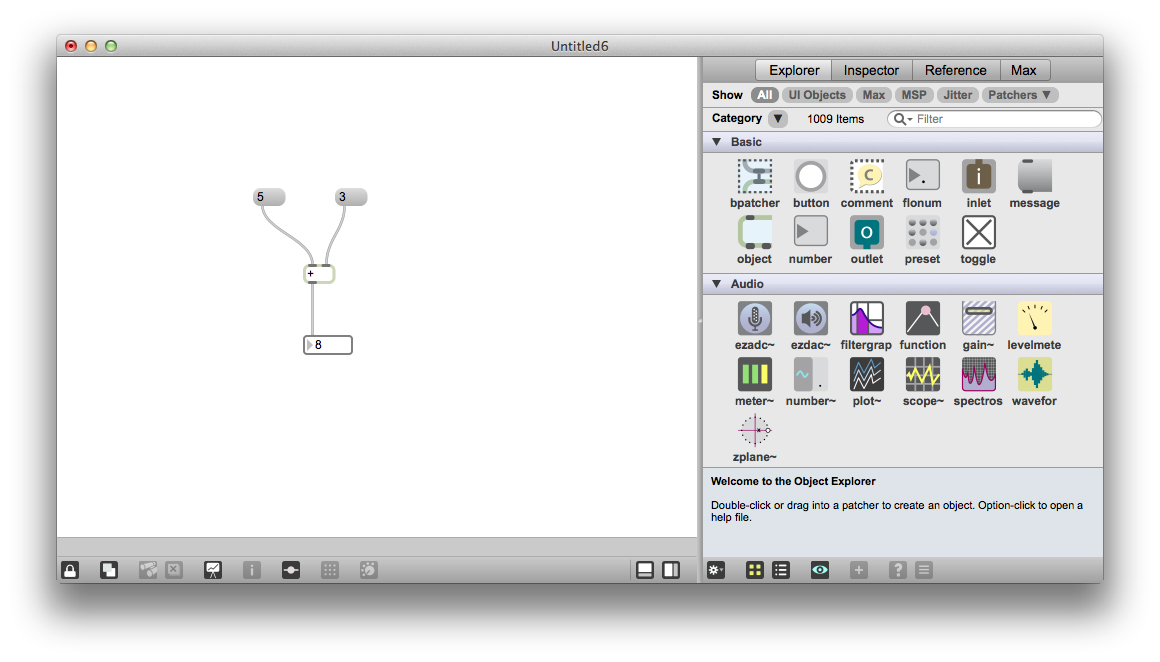This screenshot has height=662, width=1160.
Task: Click the outlet object icon
Action: coord(866,232)
